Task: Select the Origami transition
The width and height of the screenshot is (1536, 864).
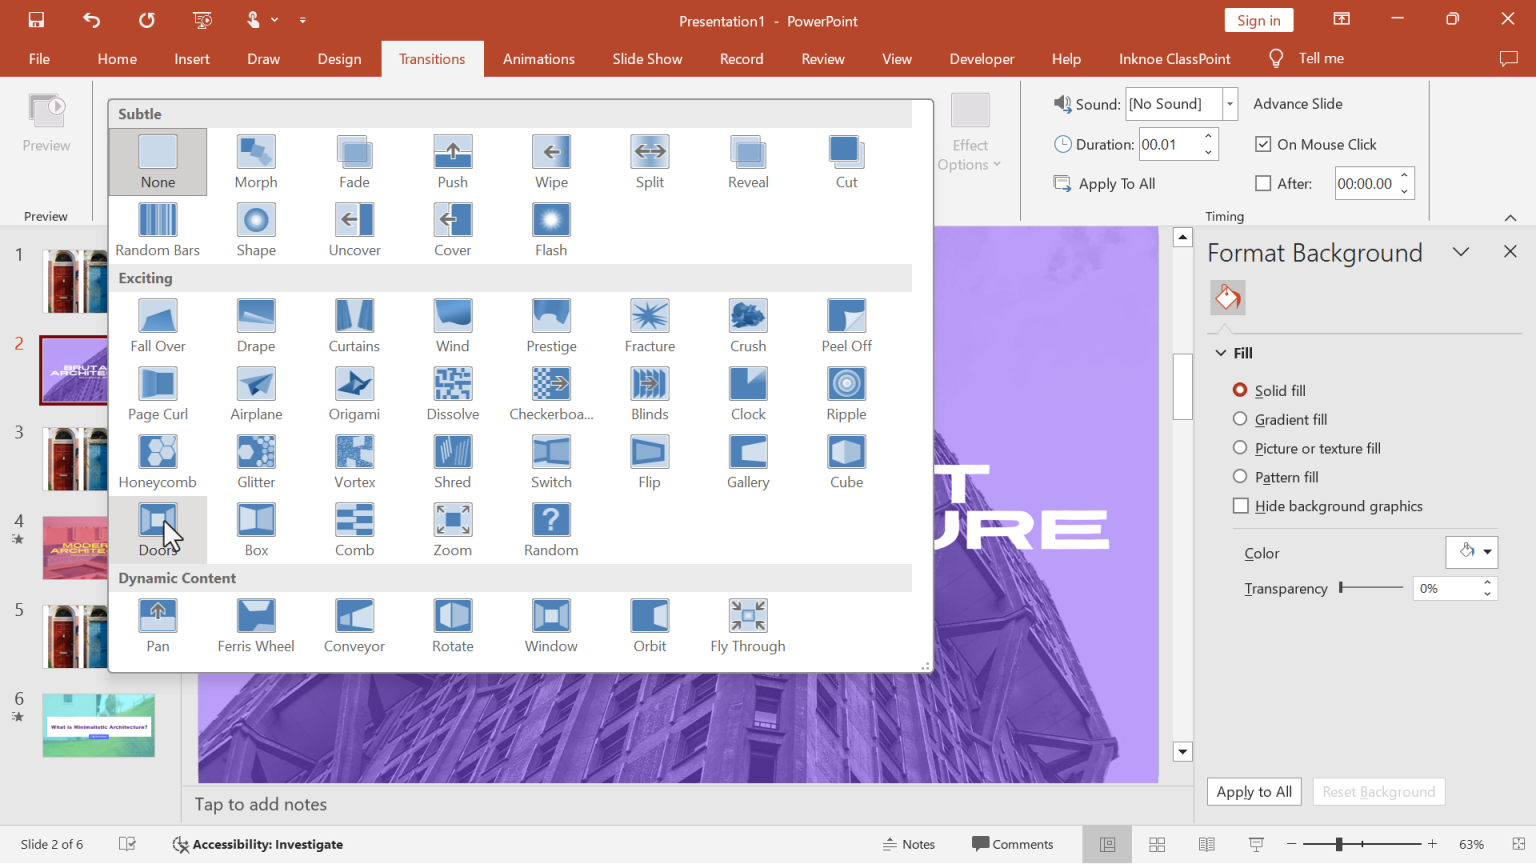Action: pyautogui.click(x=354, y=392)
